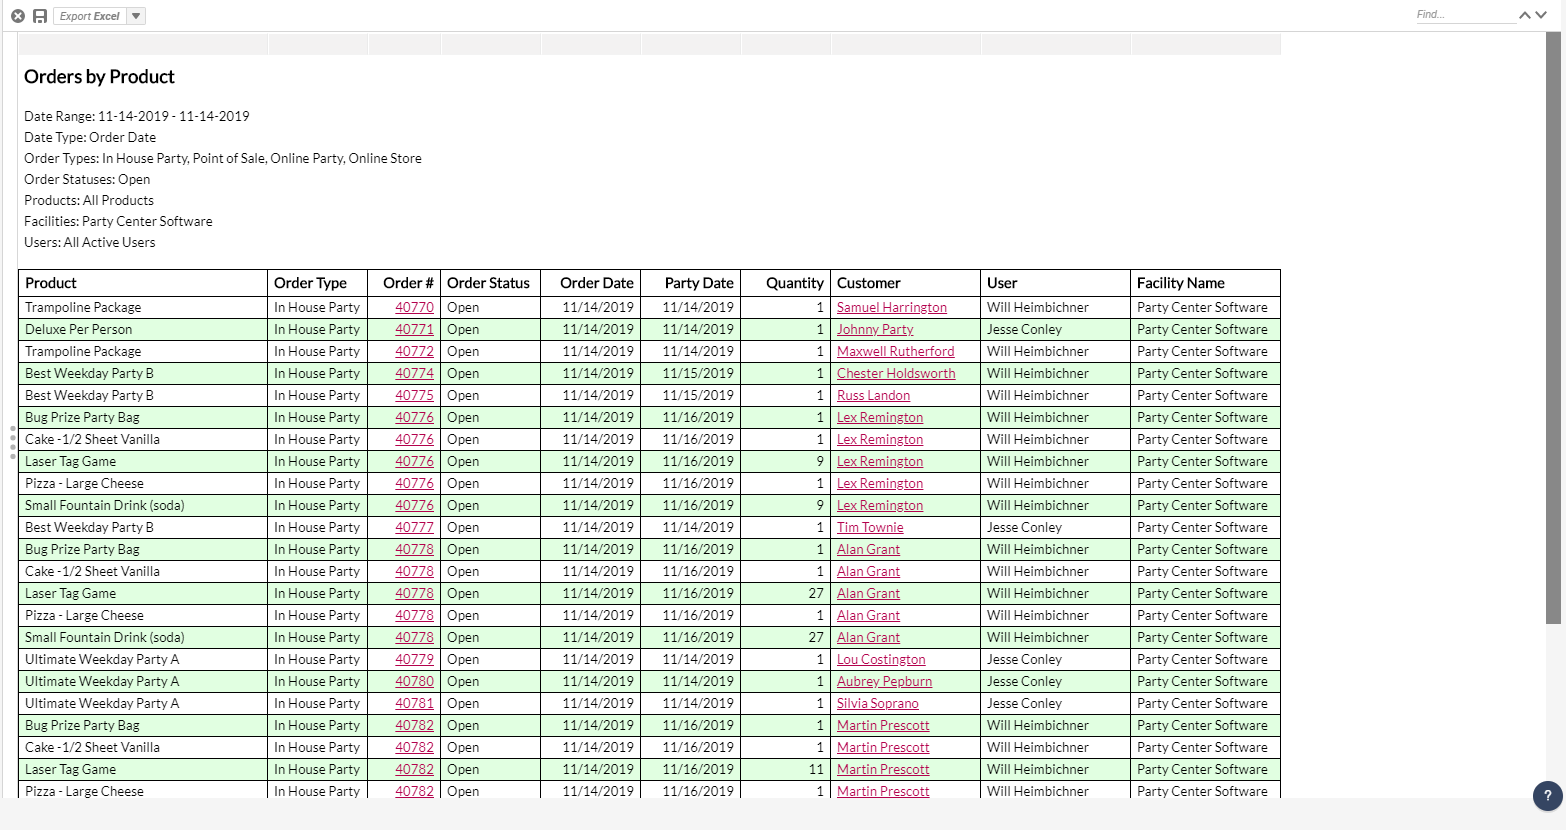Click the Quantity column header
1566x830 pixels.
(785, 283)
